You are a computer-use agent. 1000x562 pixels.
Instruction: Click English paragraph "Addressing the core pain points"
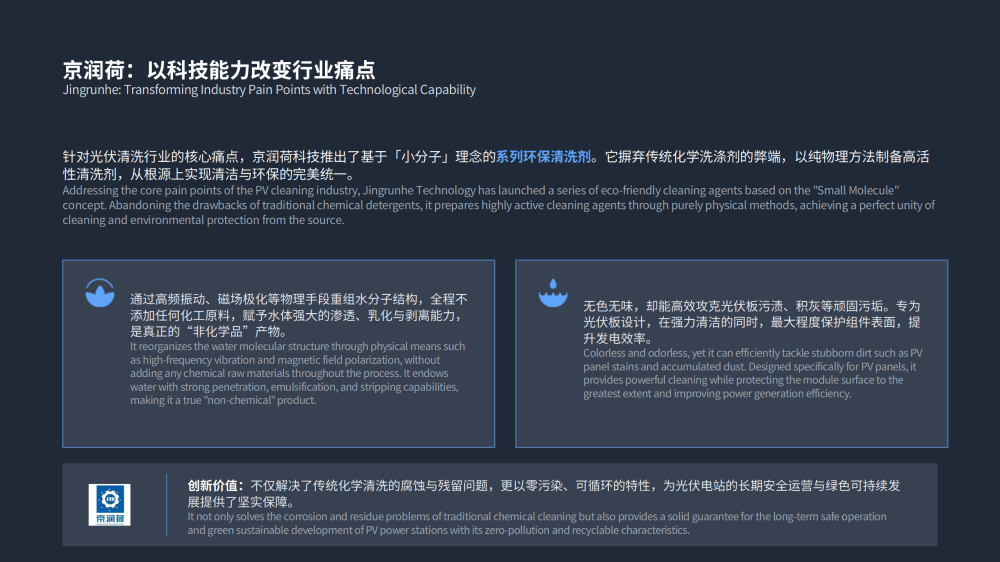point(499,205)
